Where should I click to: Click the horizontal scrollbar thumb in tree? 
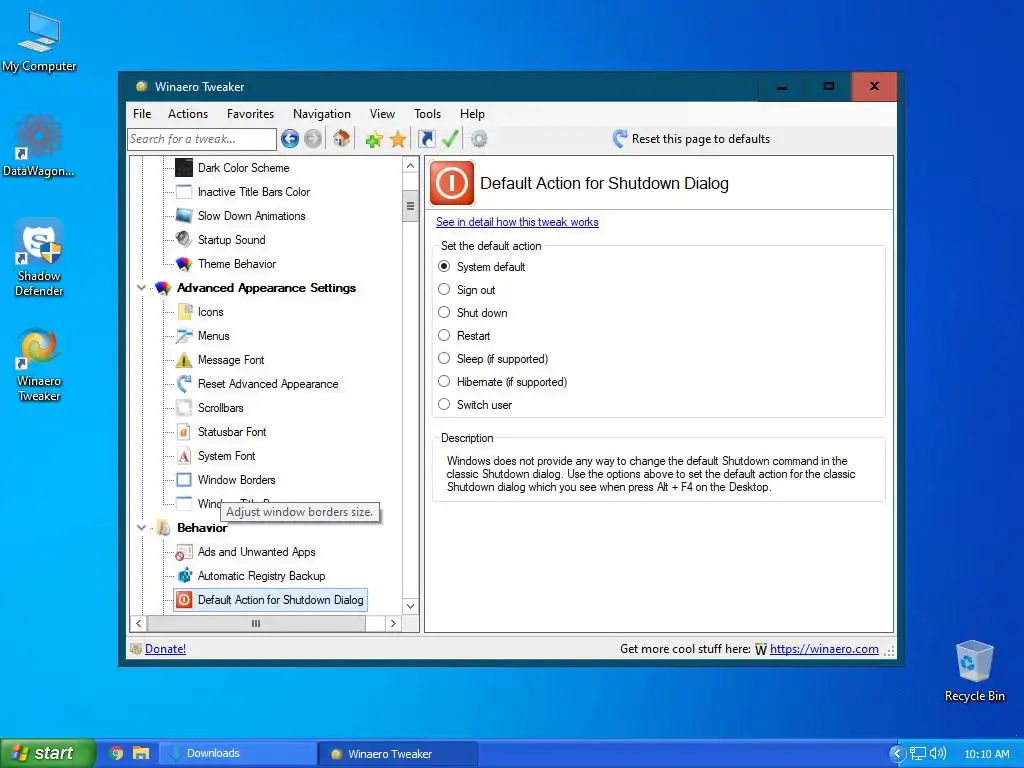pyautogui.click(x=256, y=624)
